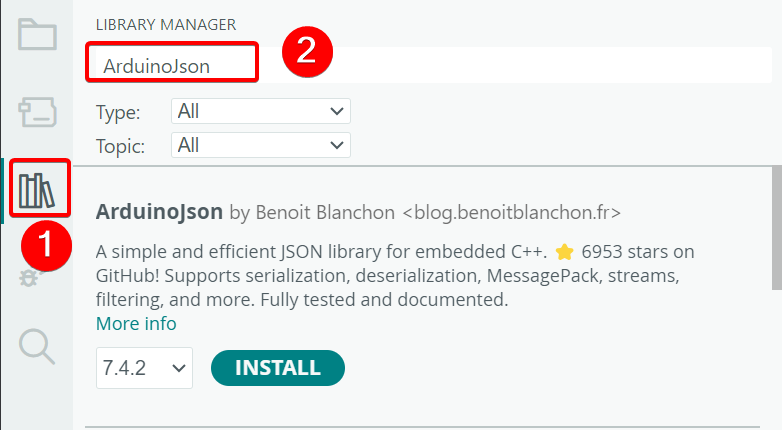Open the Boards Manager sidebar icon
The width and height of the screenshot is (782, 430).
click(38, 112)
